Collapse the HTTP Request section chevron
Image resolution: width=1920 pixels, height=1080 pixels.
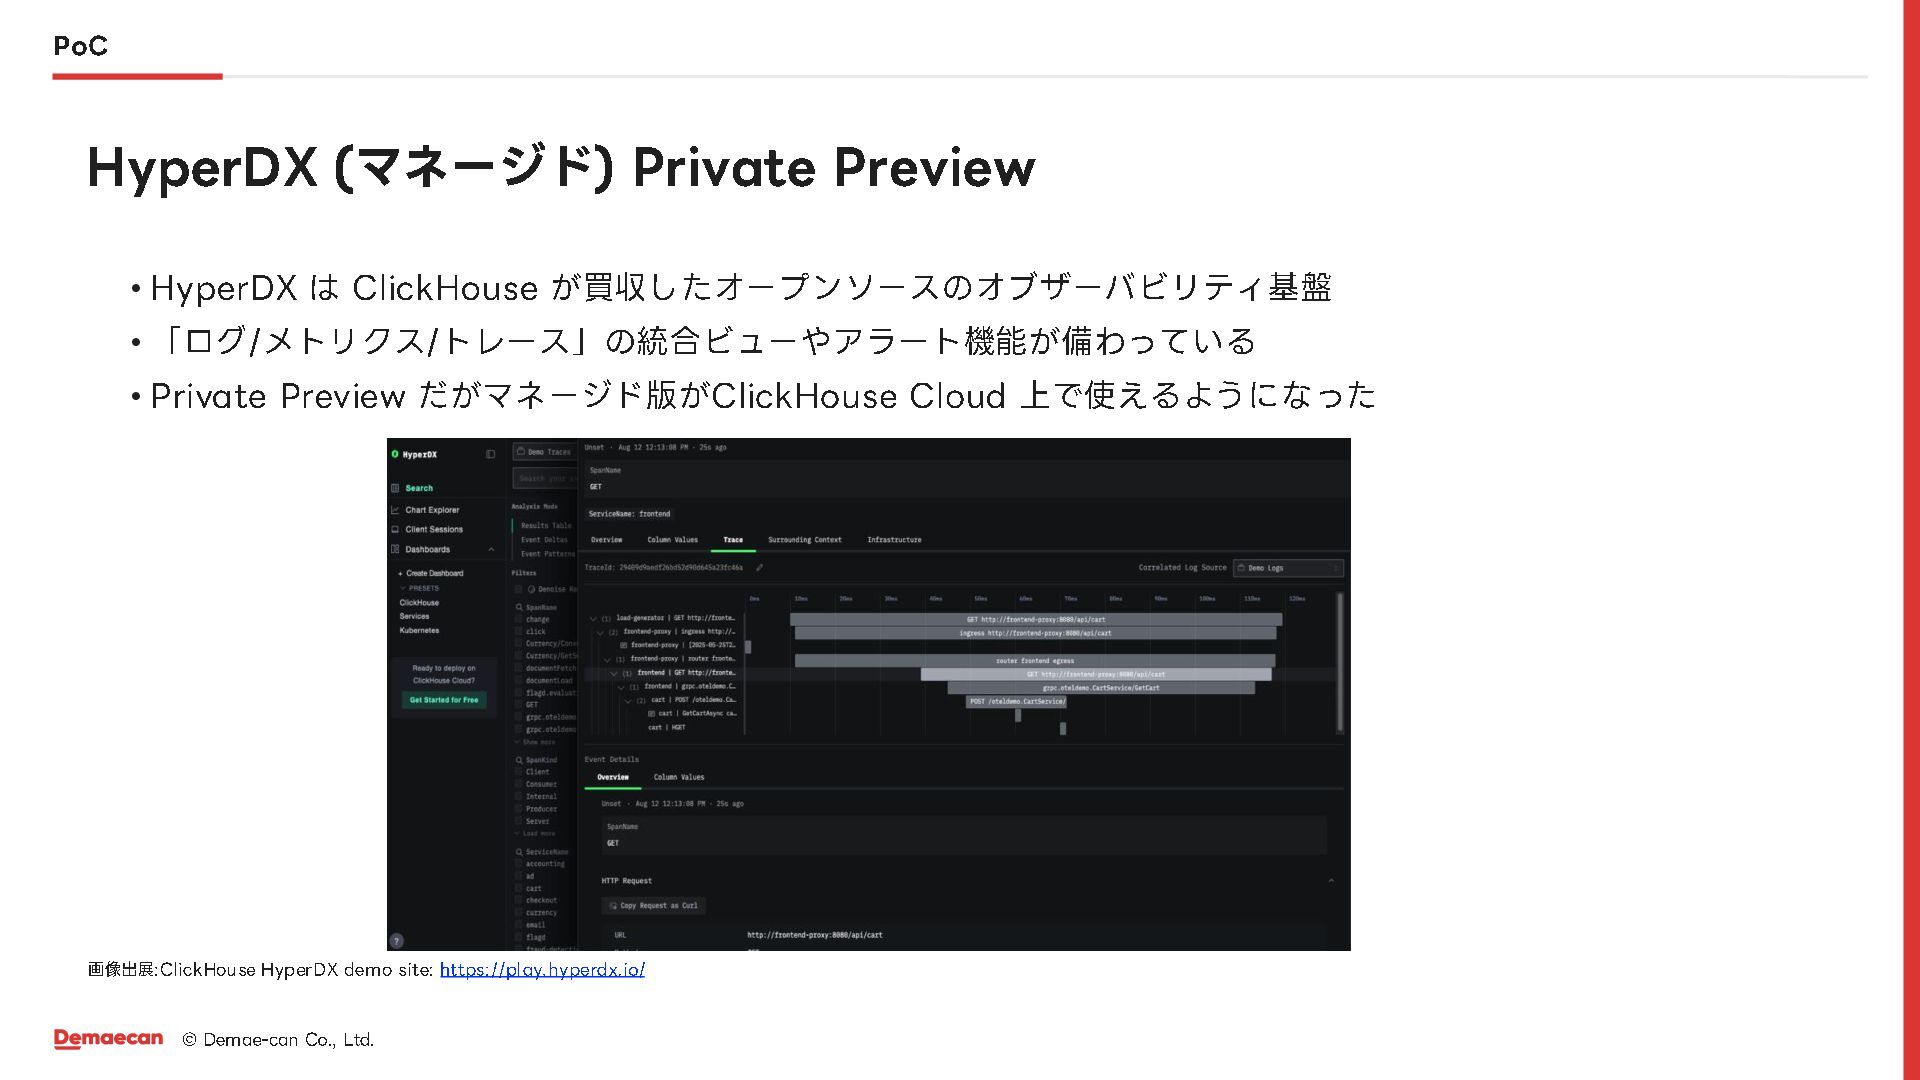point(1331,881)
